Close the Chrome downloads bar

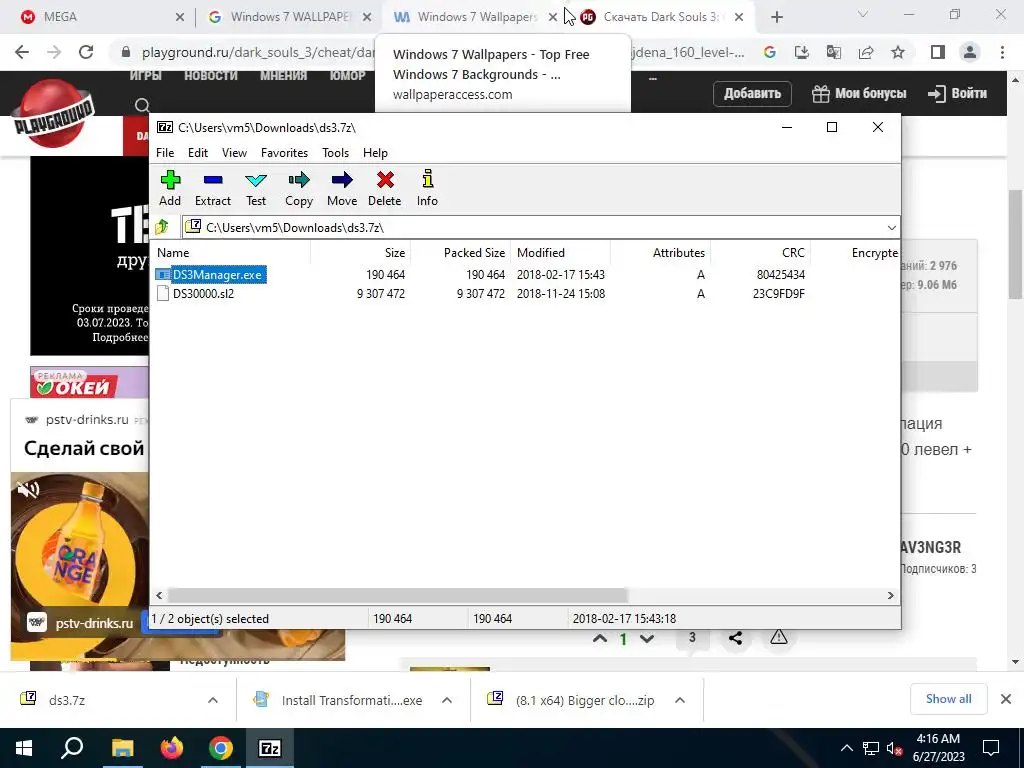click(1006, 699)
